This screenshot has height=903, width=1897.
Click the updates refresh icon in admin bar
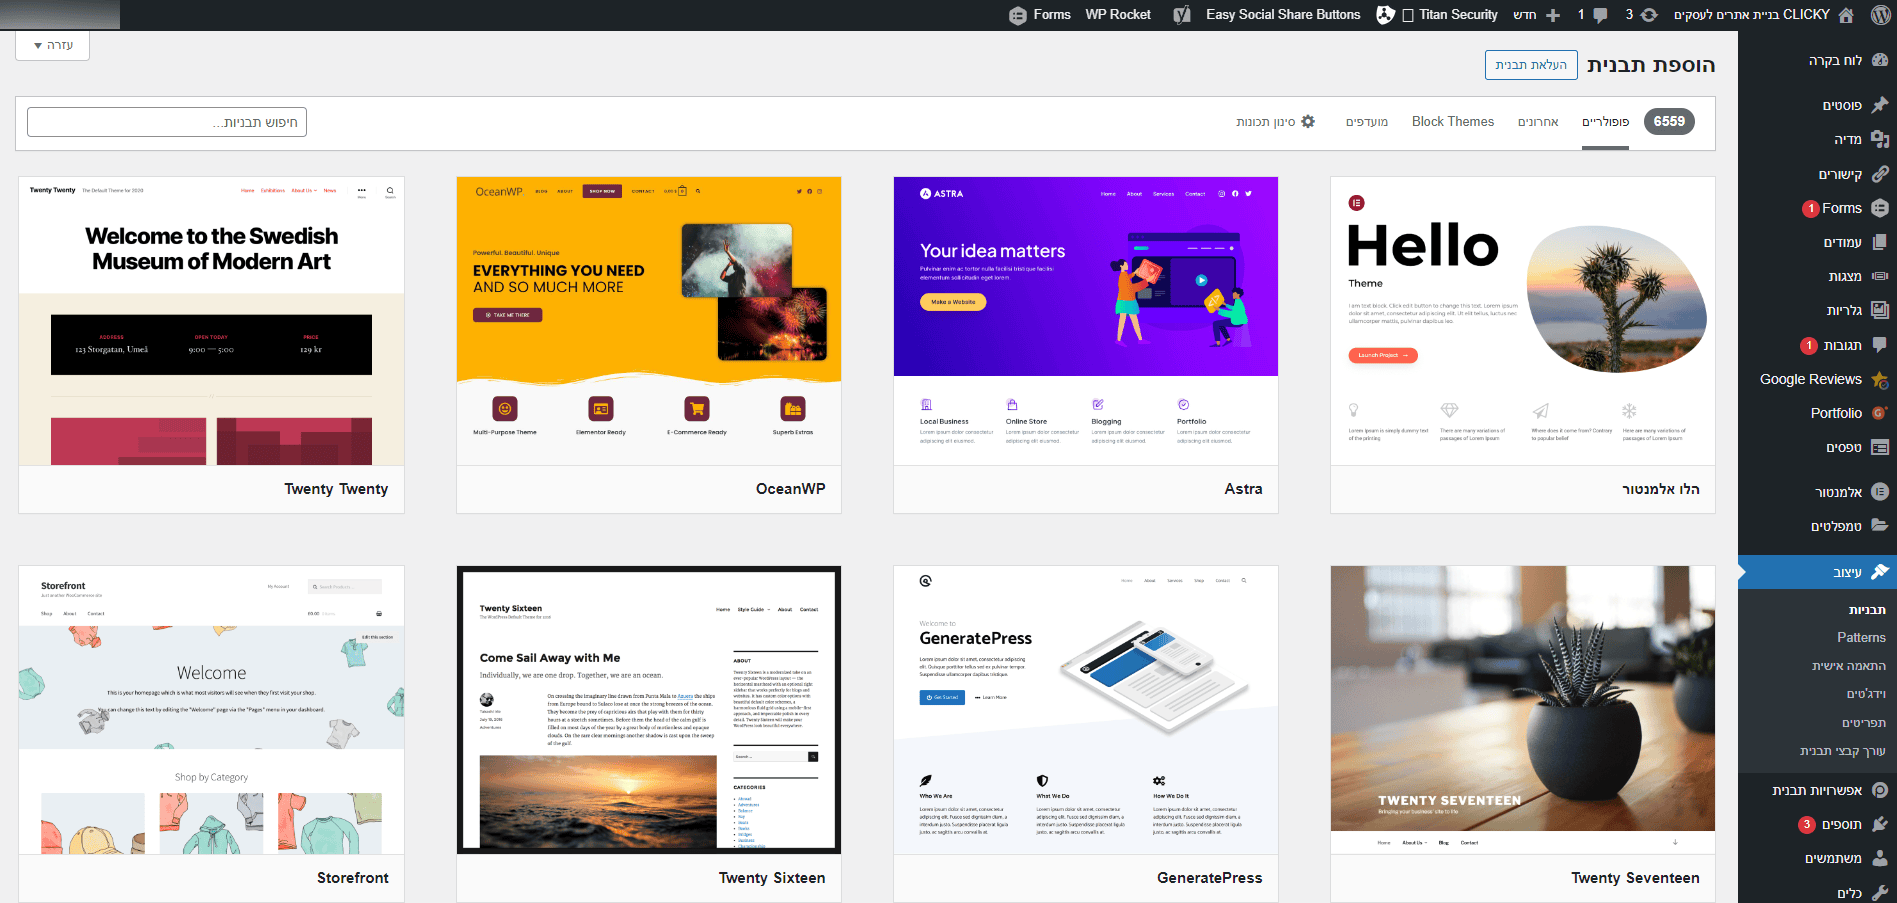1649,15
